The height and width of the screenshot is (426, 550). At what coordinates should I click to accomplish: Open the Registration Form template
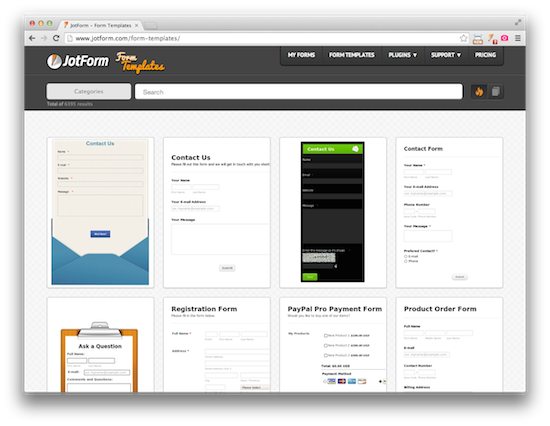pyautogui.click(x=217, y=345)
